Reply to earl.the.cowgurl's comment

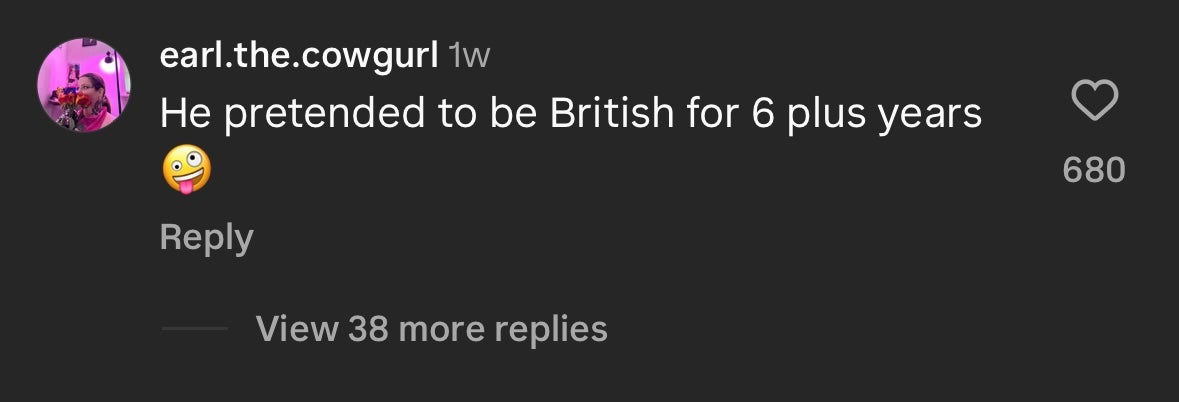pyautogui.click(x=206, y=238)
